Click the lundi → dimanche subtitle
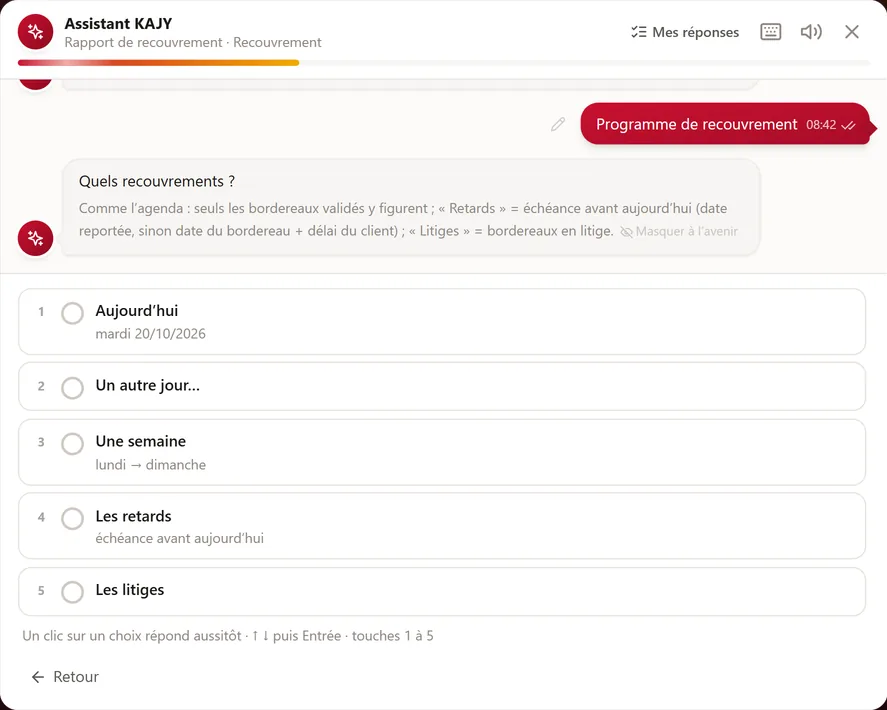Image resolution: width=887 pixels, height=710 pixels. tap(150, 465)
